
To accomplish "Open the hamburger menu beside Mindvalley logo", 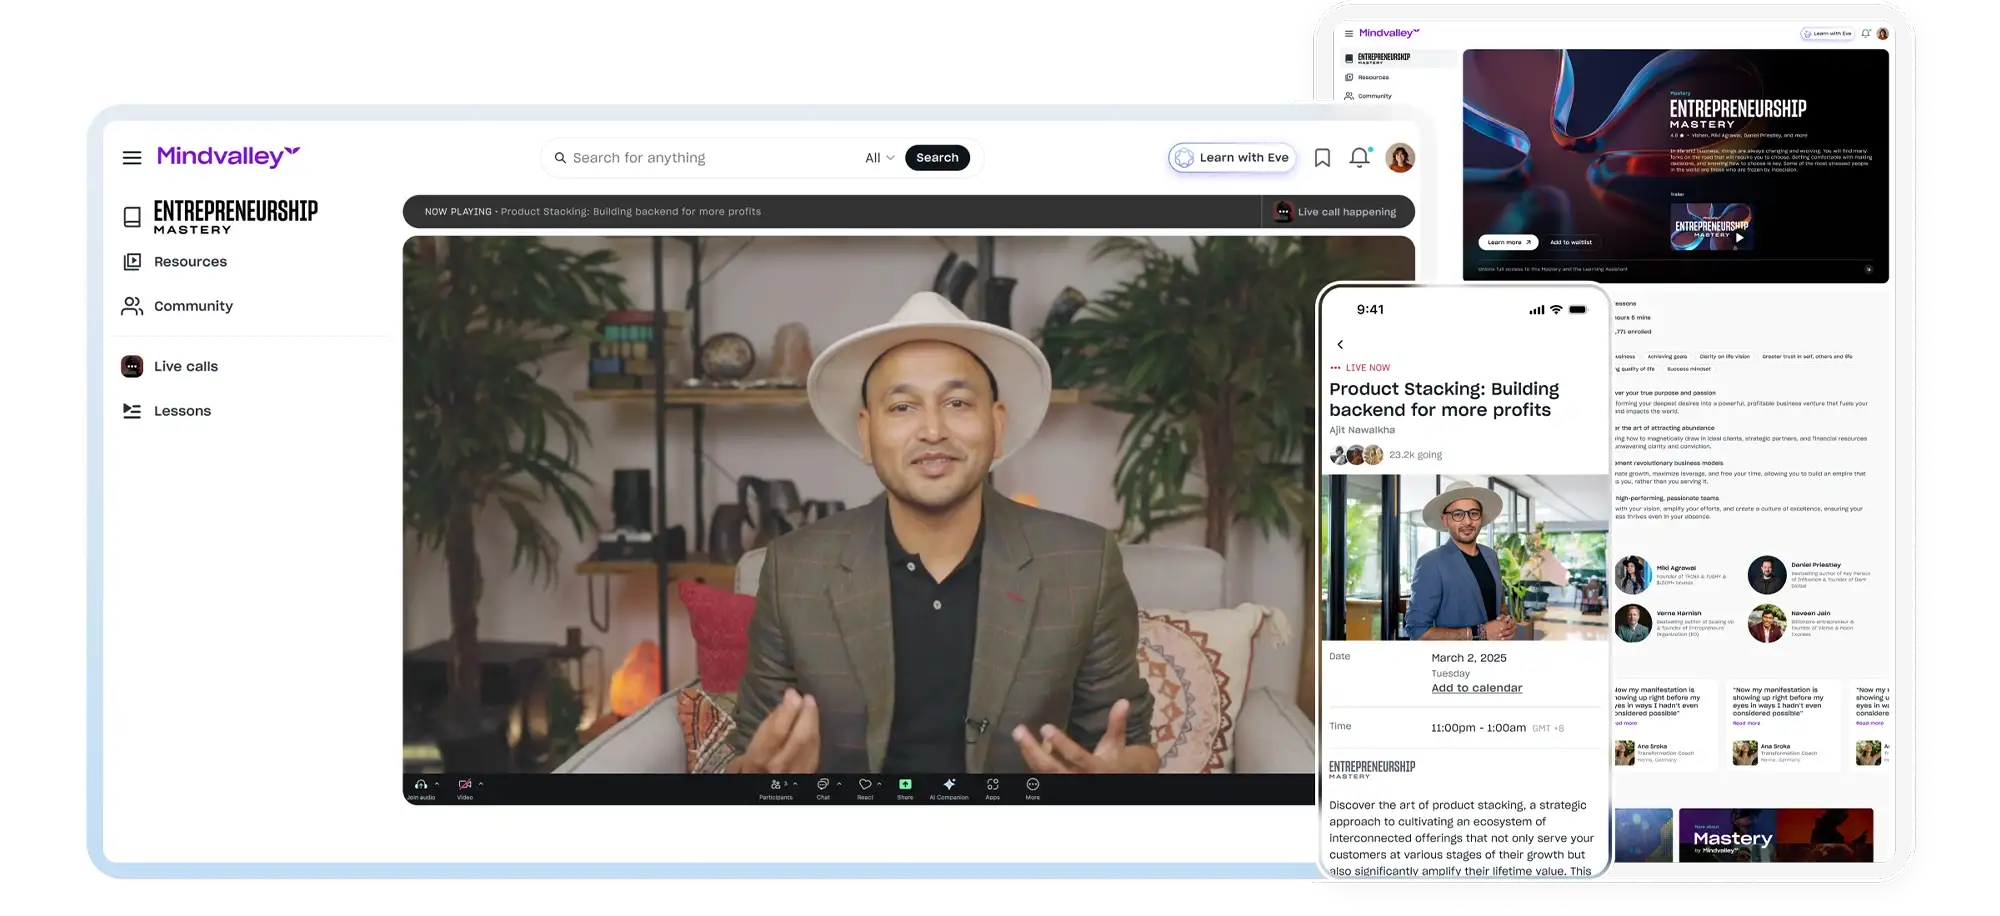I will pyautogui.click(x=132, y=158).
